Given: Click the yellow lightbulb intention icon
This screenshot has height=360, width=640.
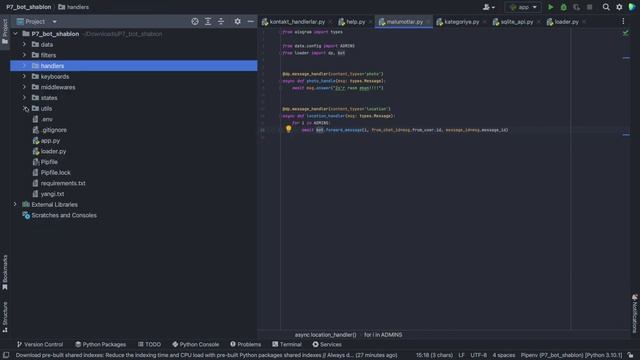Looking at the screenshot, I should [x=289, y=129].
